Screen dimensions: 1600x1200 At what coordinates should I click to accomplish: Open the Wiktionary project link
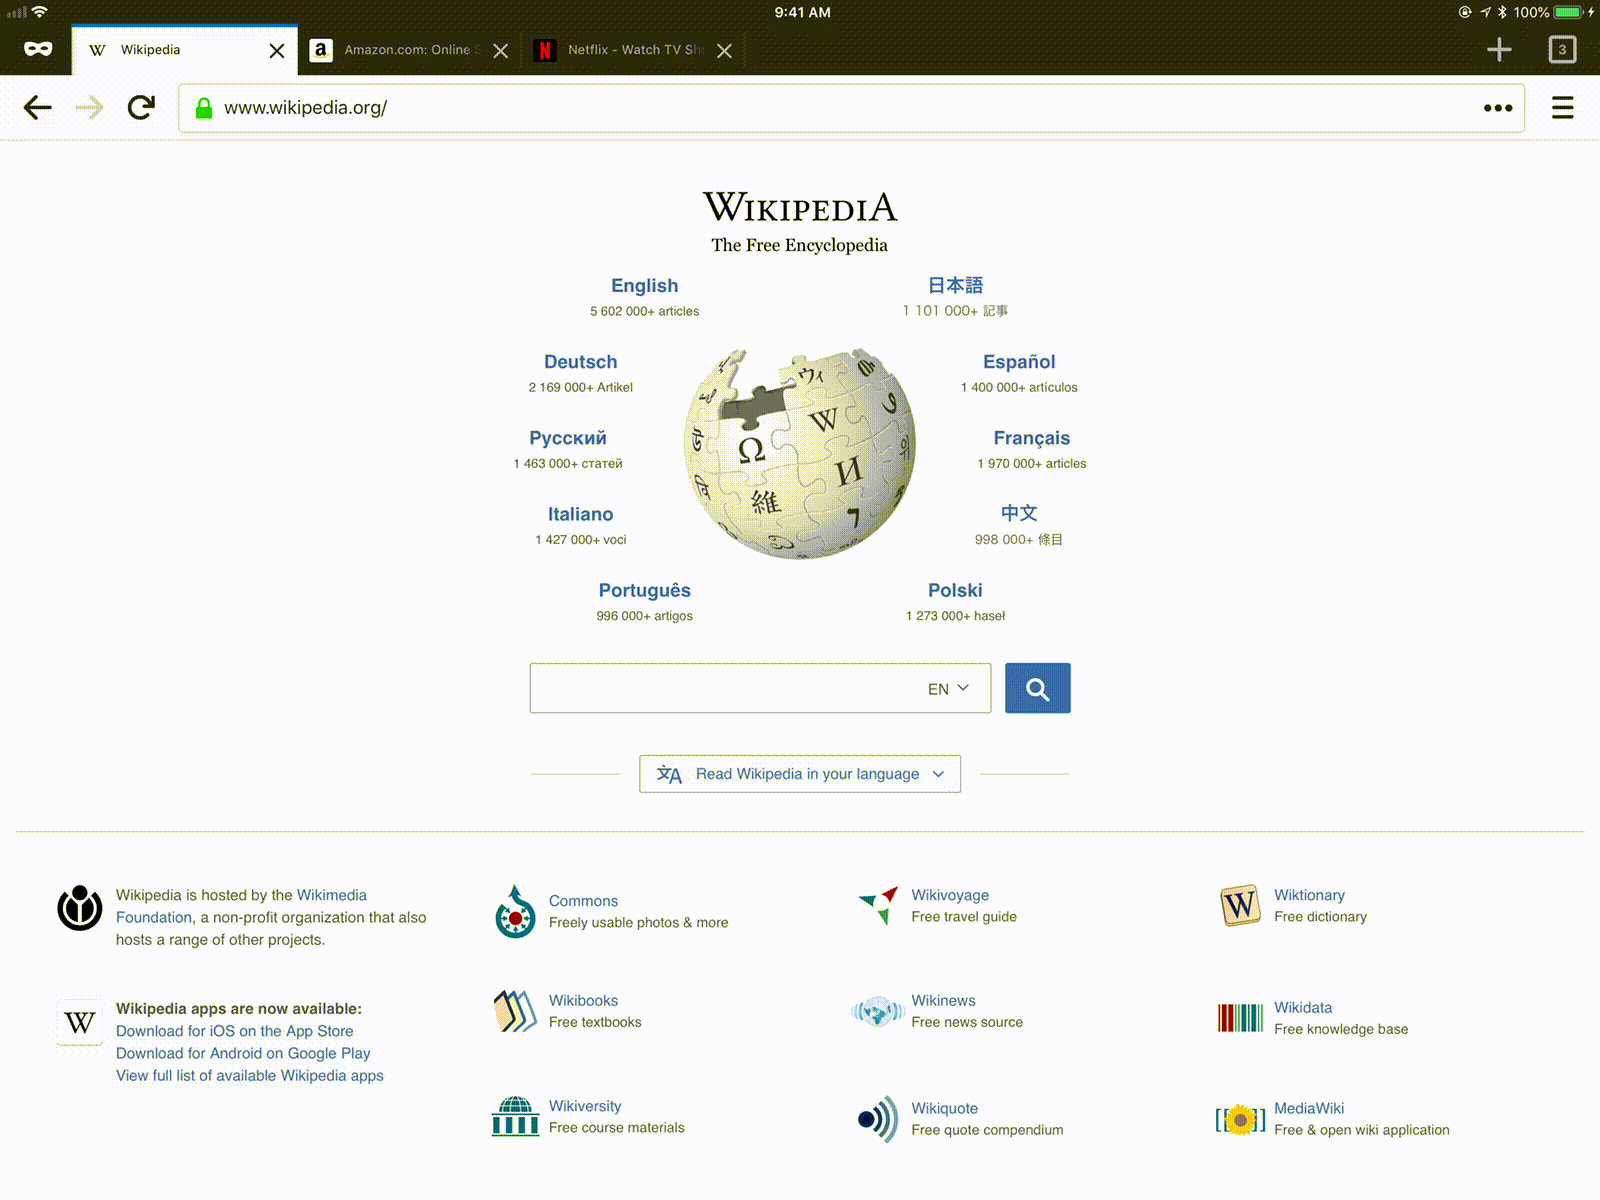click(x=1309, y=895)
